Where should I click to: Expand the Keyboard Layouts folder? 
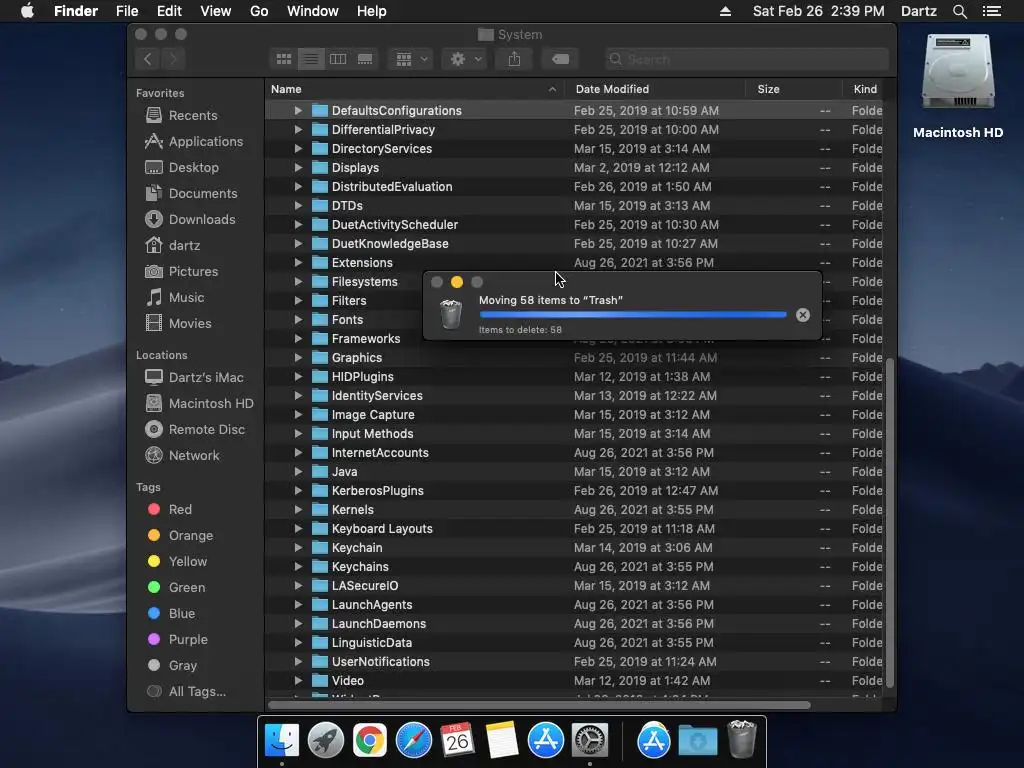[x=298, y=529]
